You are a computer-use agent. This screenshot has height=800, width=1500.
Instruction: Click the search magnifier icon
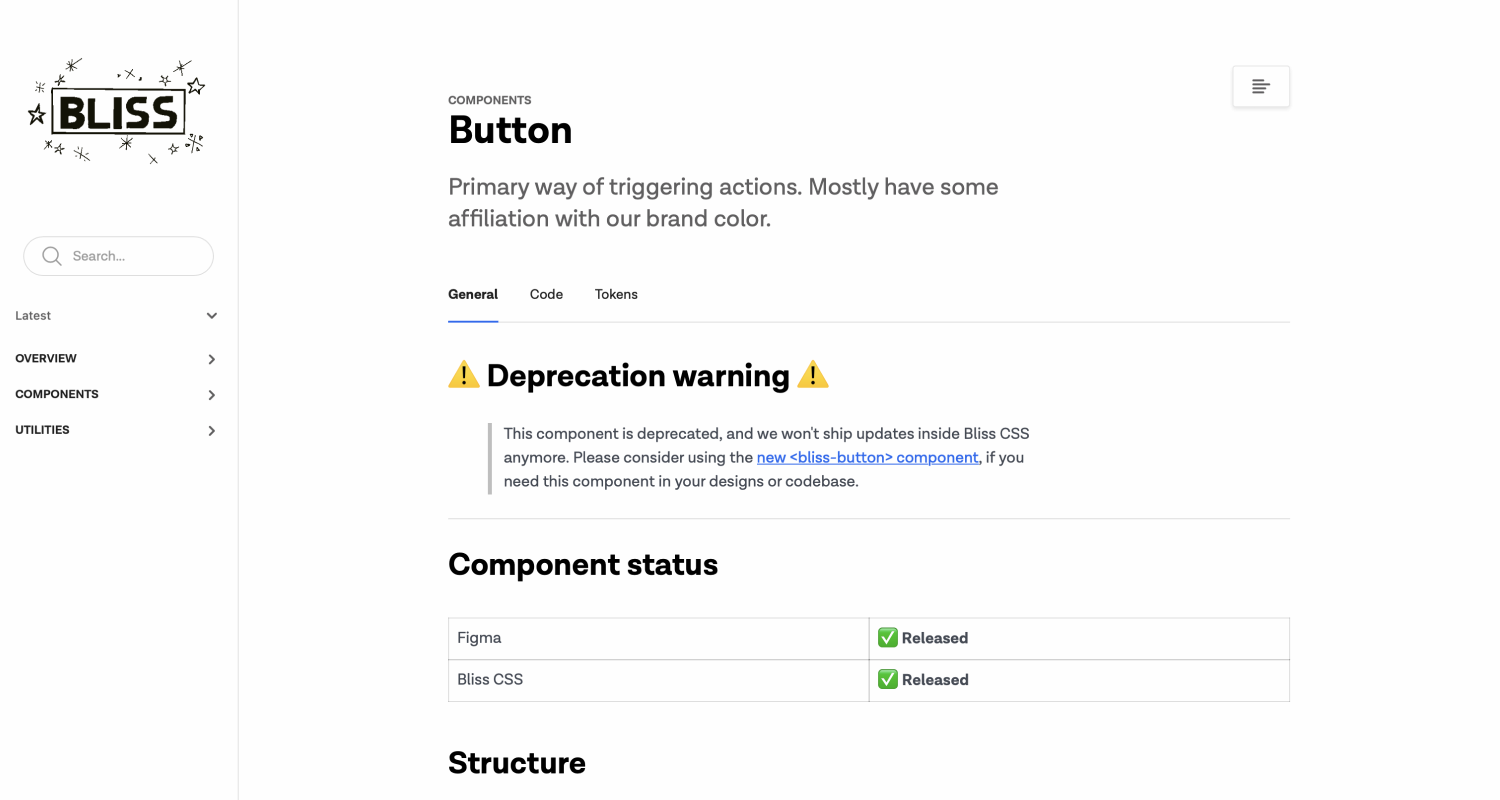52,256
